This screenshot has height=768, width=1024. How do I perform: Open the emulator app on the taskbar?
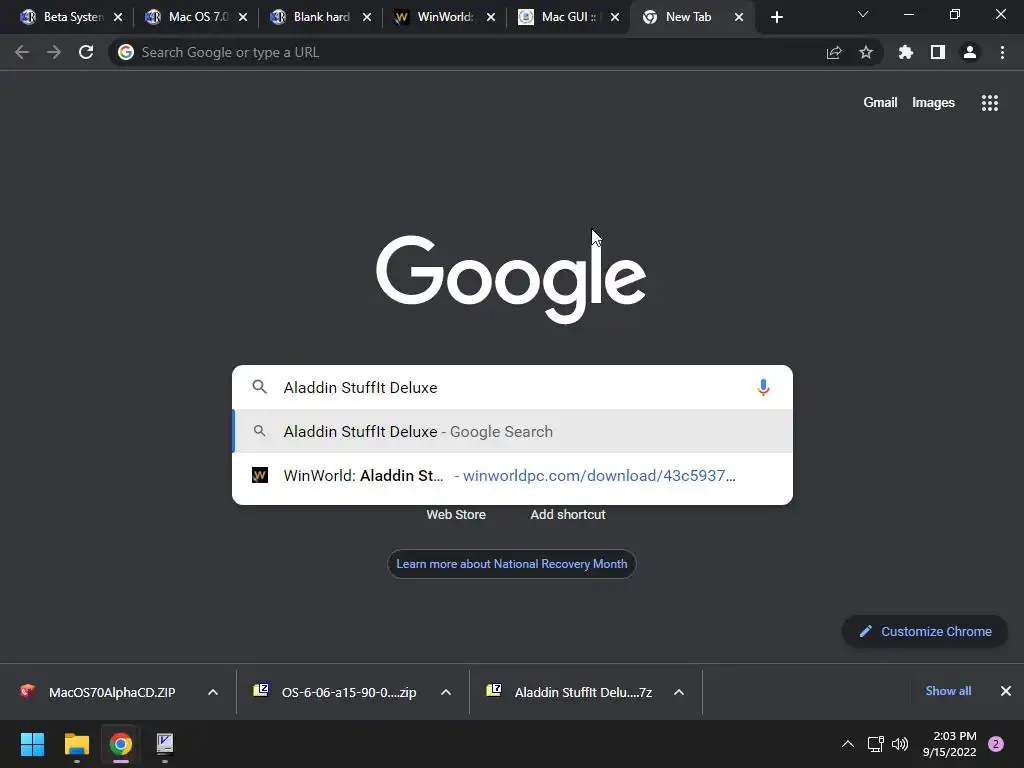tap(165, 744)
